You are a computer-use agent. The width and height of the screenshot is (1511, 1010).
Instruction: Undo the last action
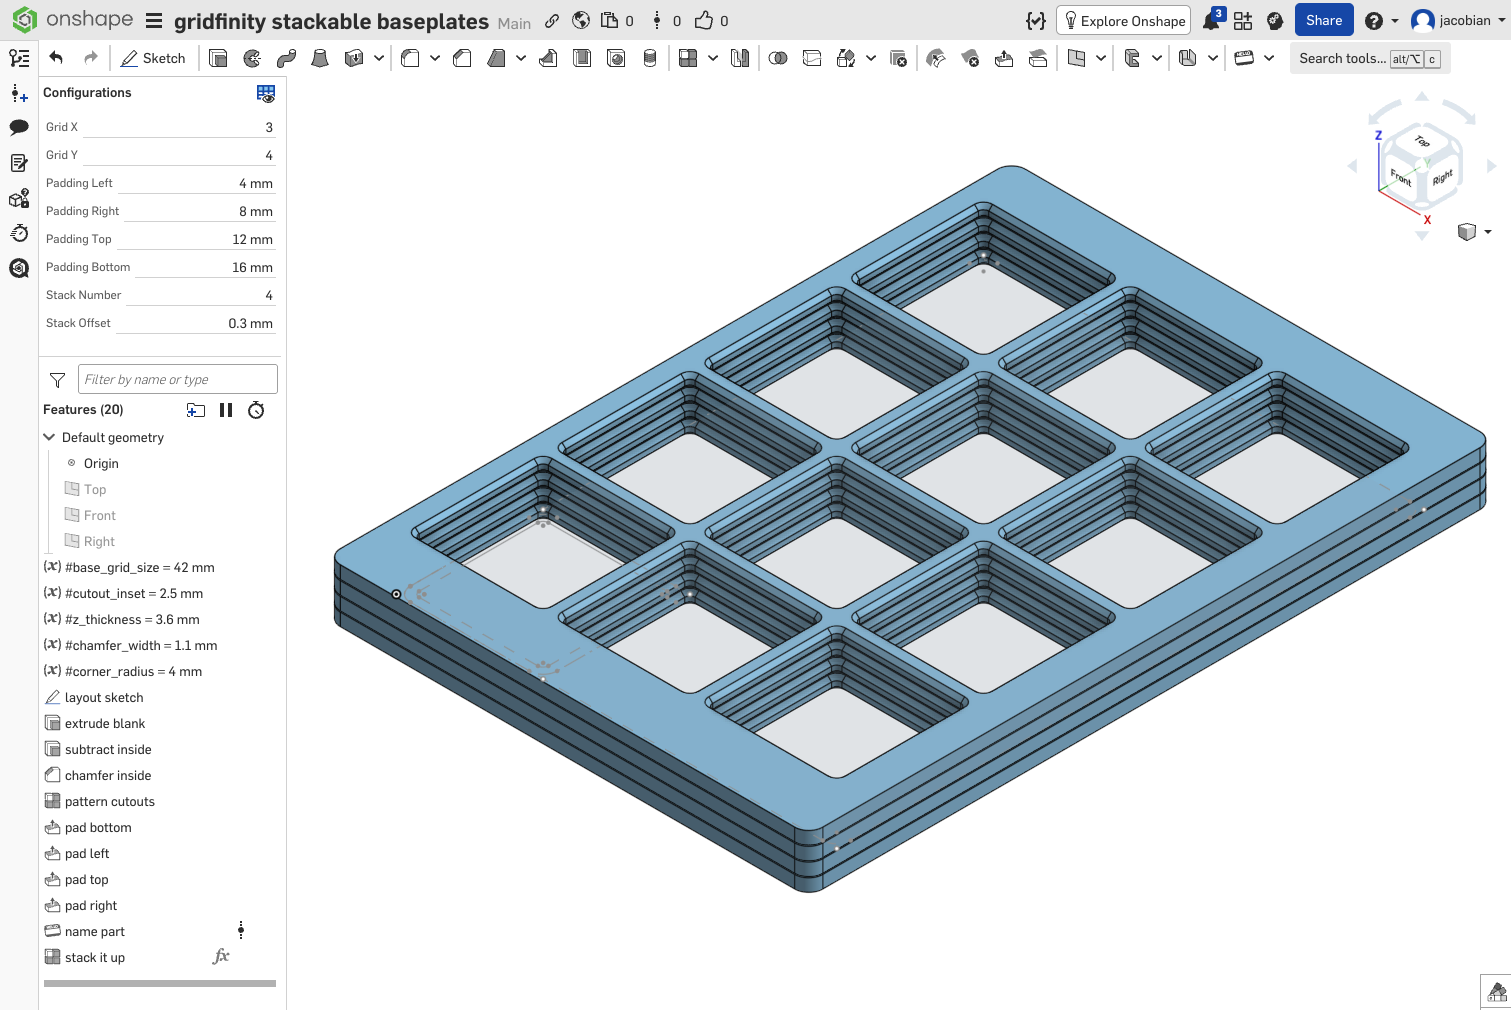(x=56, y=58)
